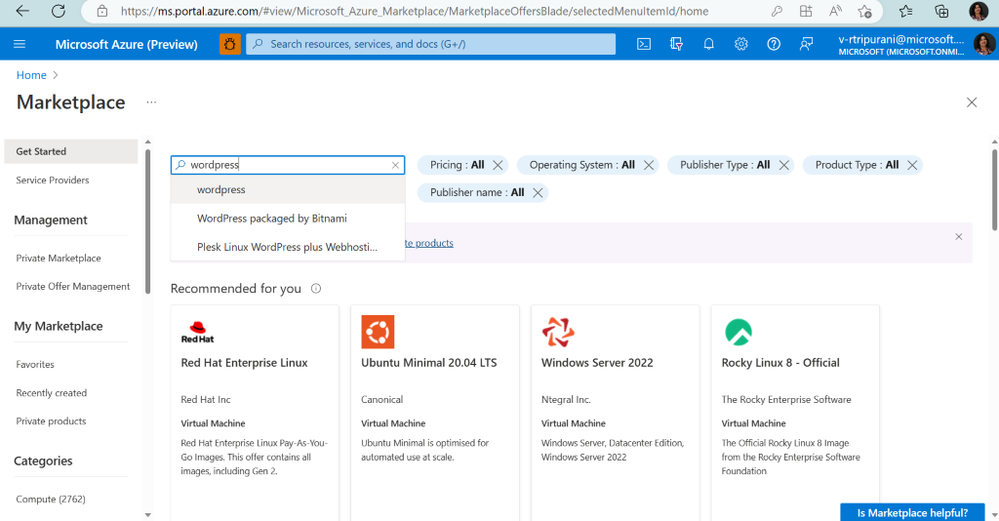
Task: Remove the Pricing filter
Action: point(498,165)
